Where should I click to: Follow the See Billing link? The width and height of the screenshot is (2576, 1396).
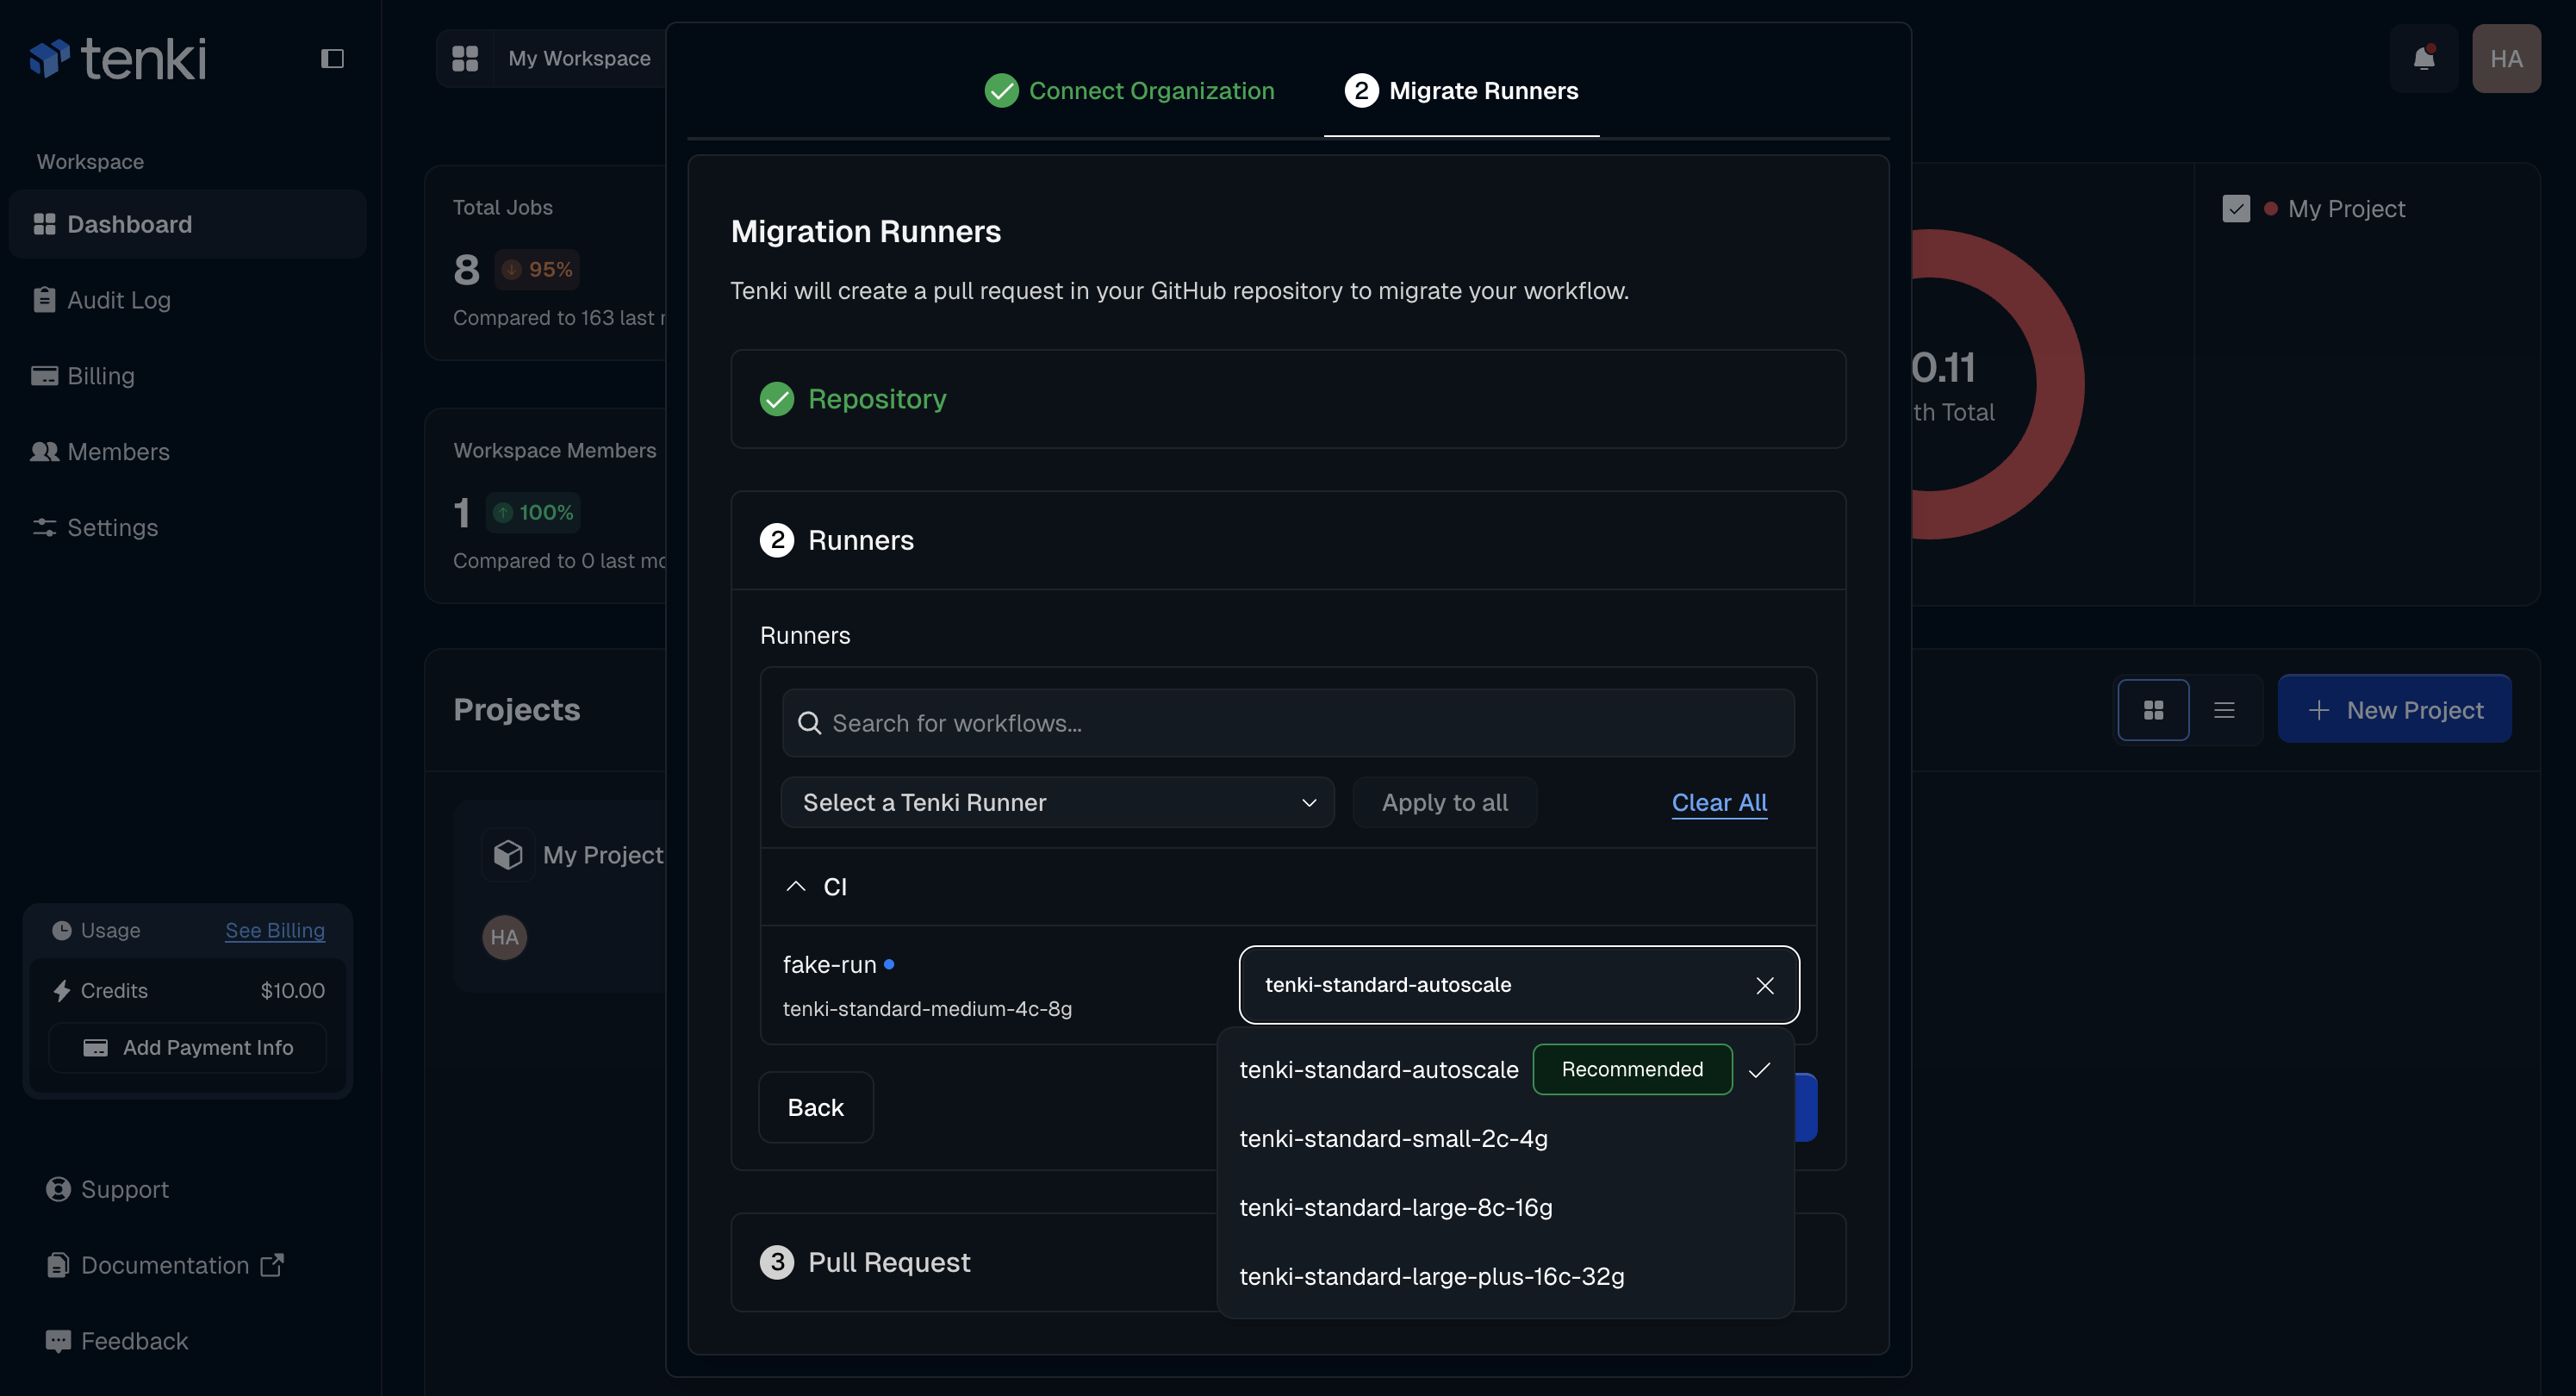(x=274, y=930)
